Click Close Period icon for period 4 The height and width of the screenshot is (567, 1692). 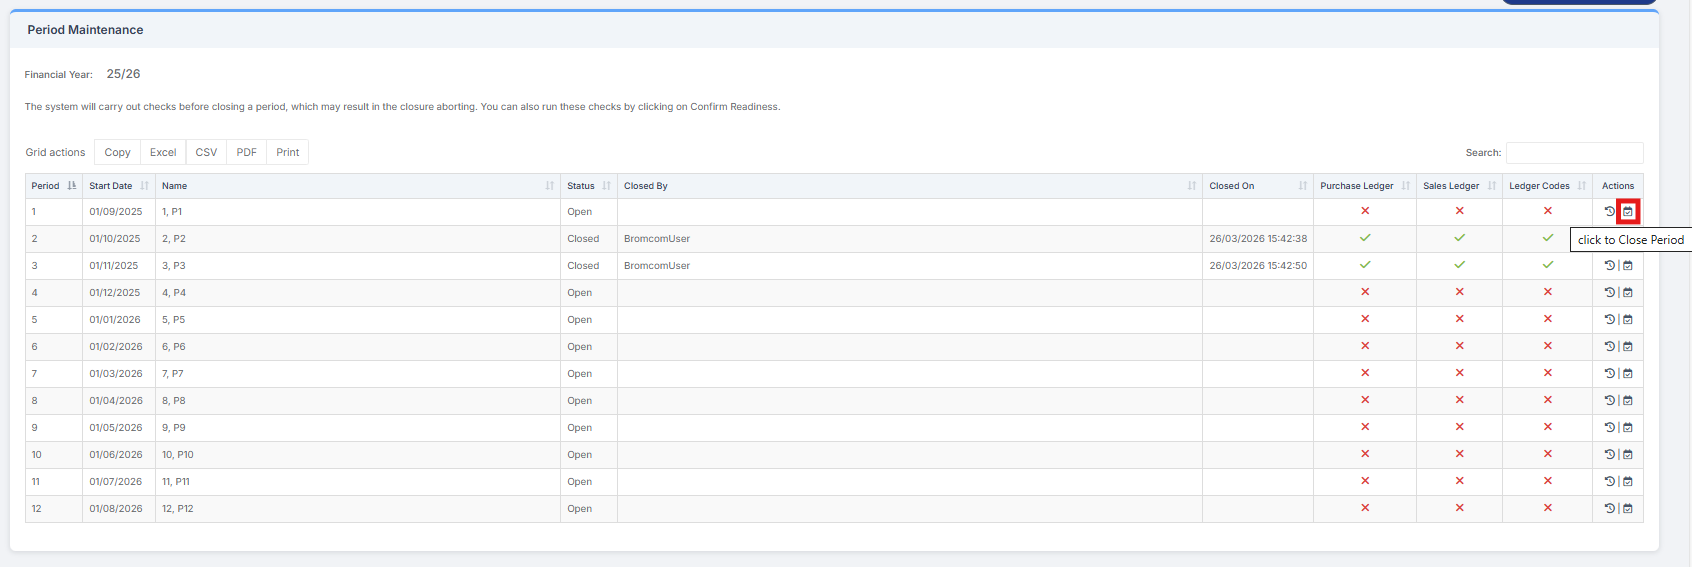1628,293
